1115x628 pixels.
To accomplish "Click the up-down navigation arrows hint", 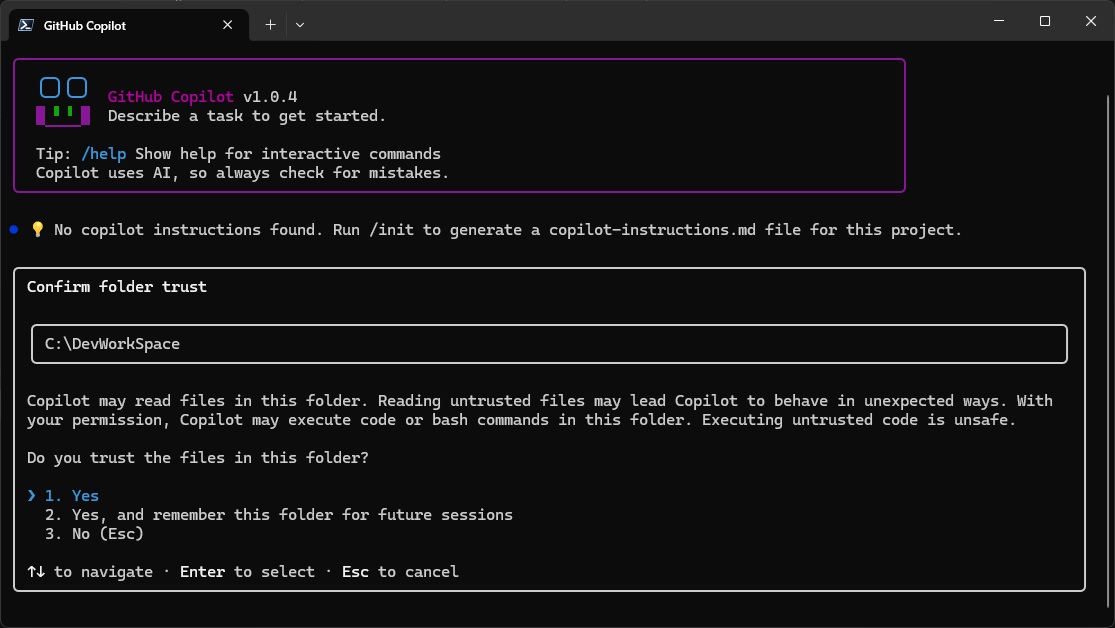I will coord(36,572).
